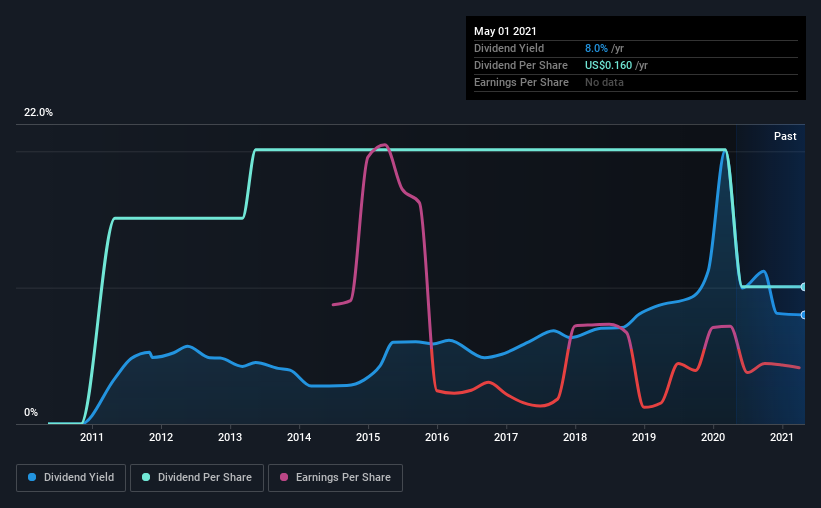The width and height of the screenshot is (821, 508).
Task: Click the 8.0% dividend yield value in tooltip
Action: click(596, 48)
